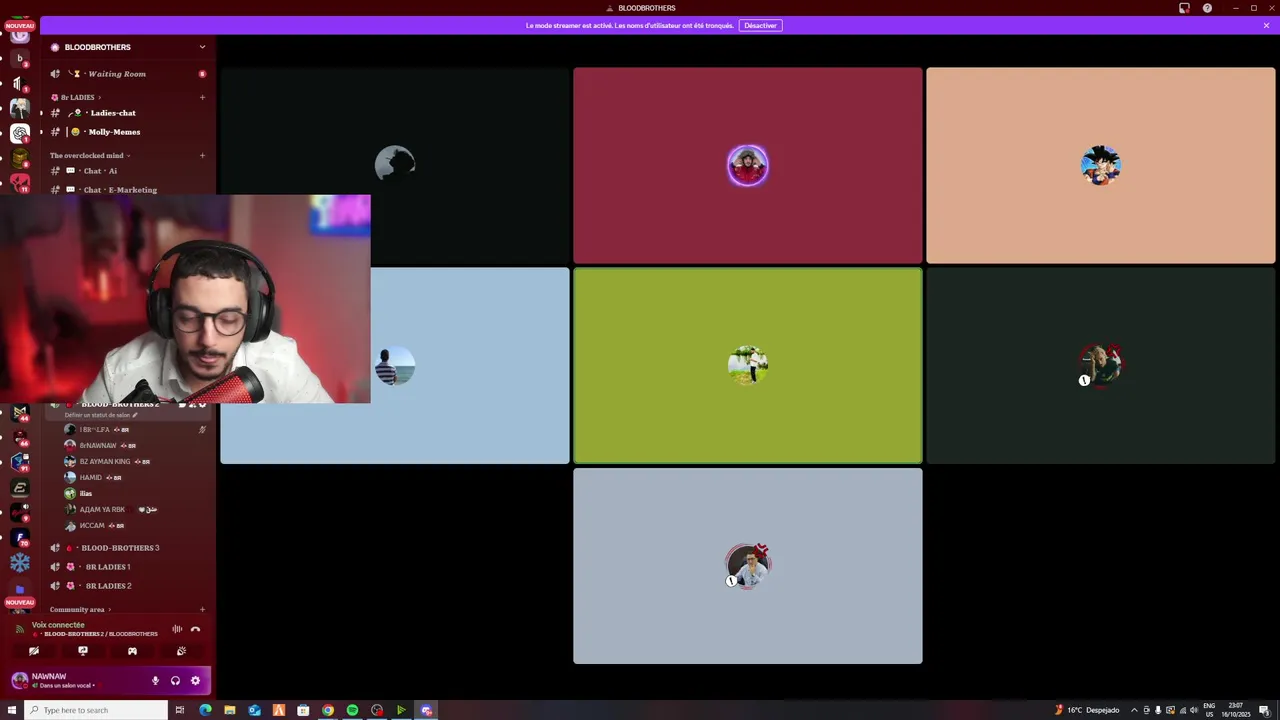Show hidden system tray icons
This screenshot has height=720, width=1280.
(1134, 710)
